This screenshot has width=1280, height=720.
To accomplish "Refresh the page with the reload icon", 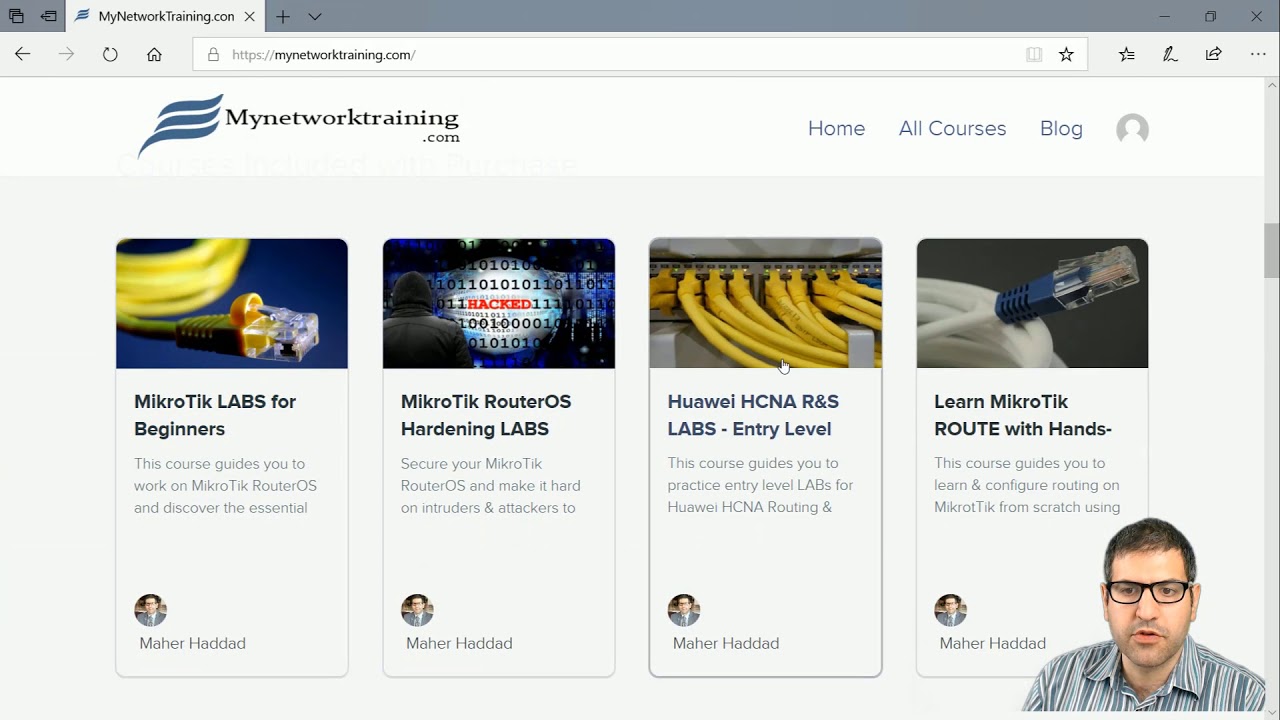I will coord(110,54).
